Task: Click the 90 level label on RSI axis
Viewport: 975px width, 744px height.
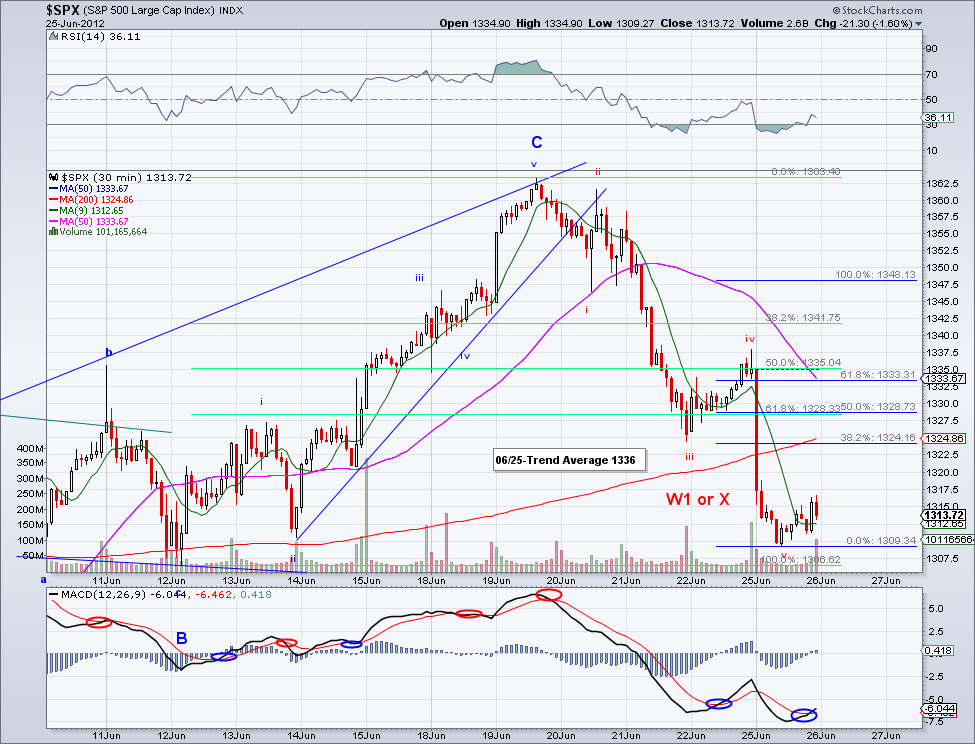Action: [931, 48]
